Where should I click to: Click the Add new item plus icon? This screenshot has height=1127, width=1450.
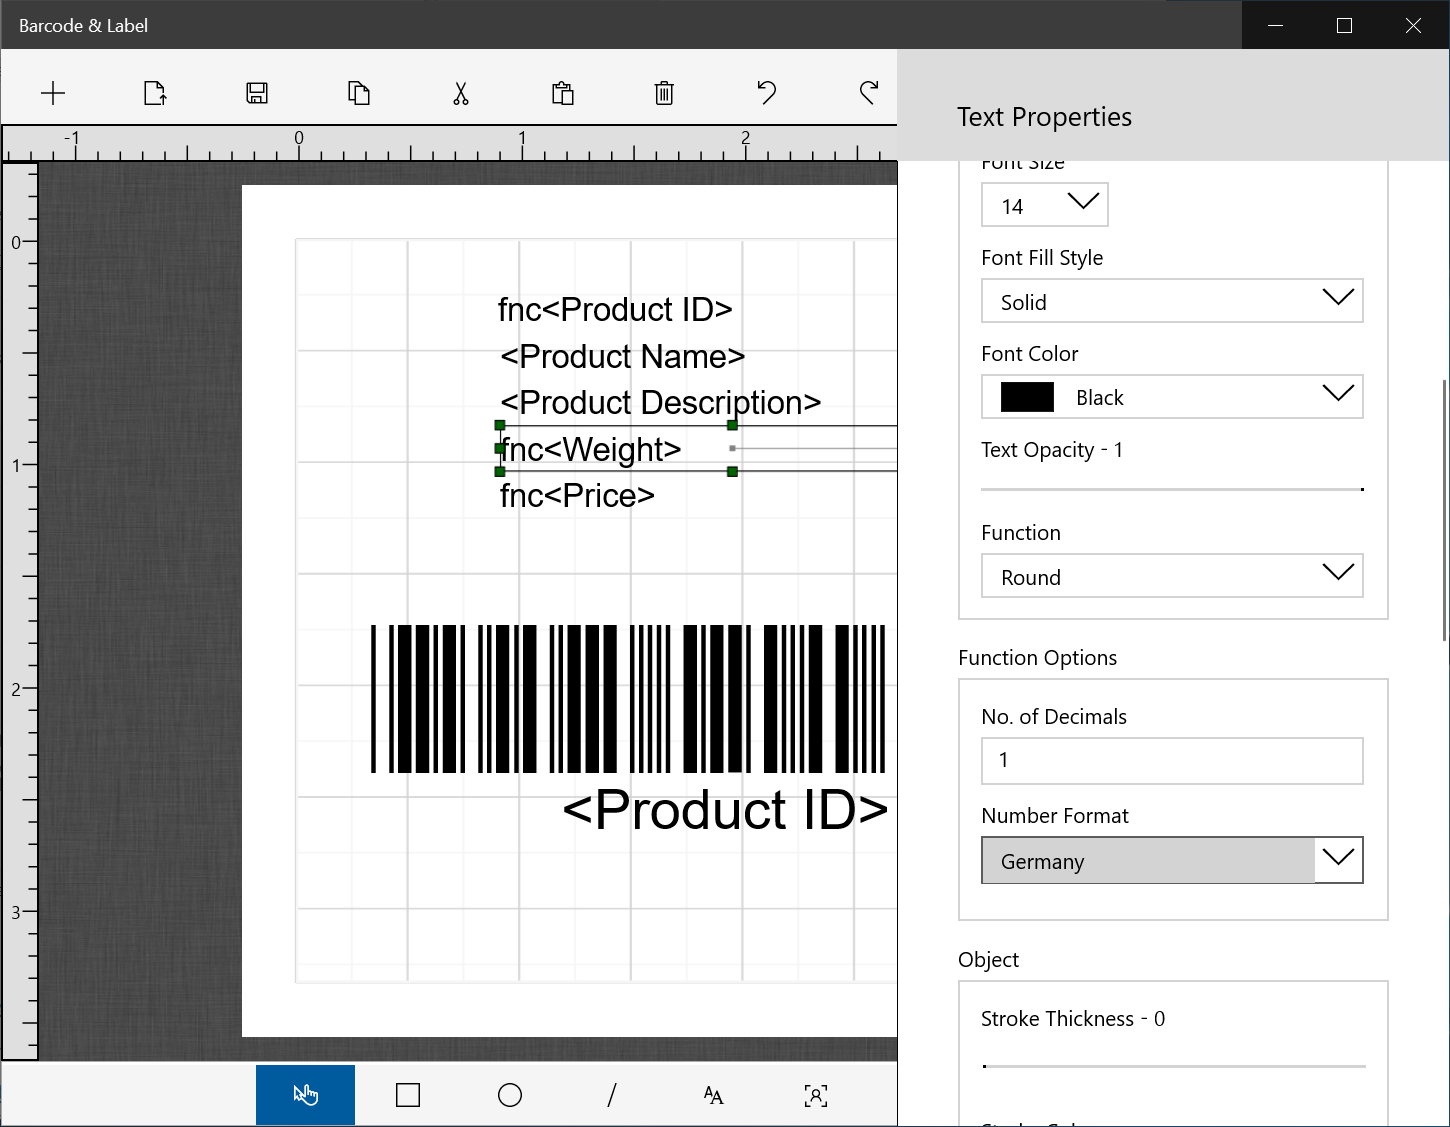pos(53,94)
